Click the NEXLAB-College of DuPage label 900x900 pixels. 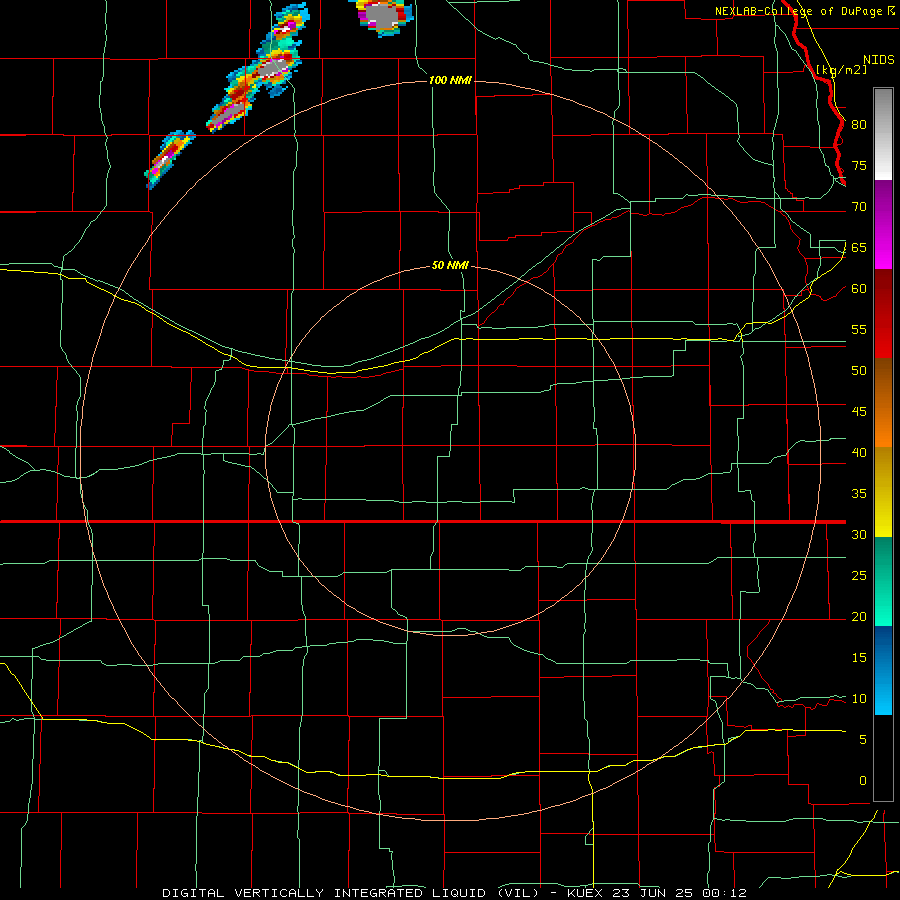[804, 11]
